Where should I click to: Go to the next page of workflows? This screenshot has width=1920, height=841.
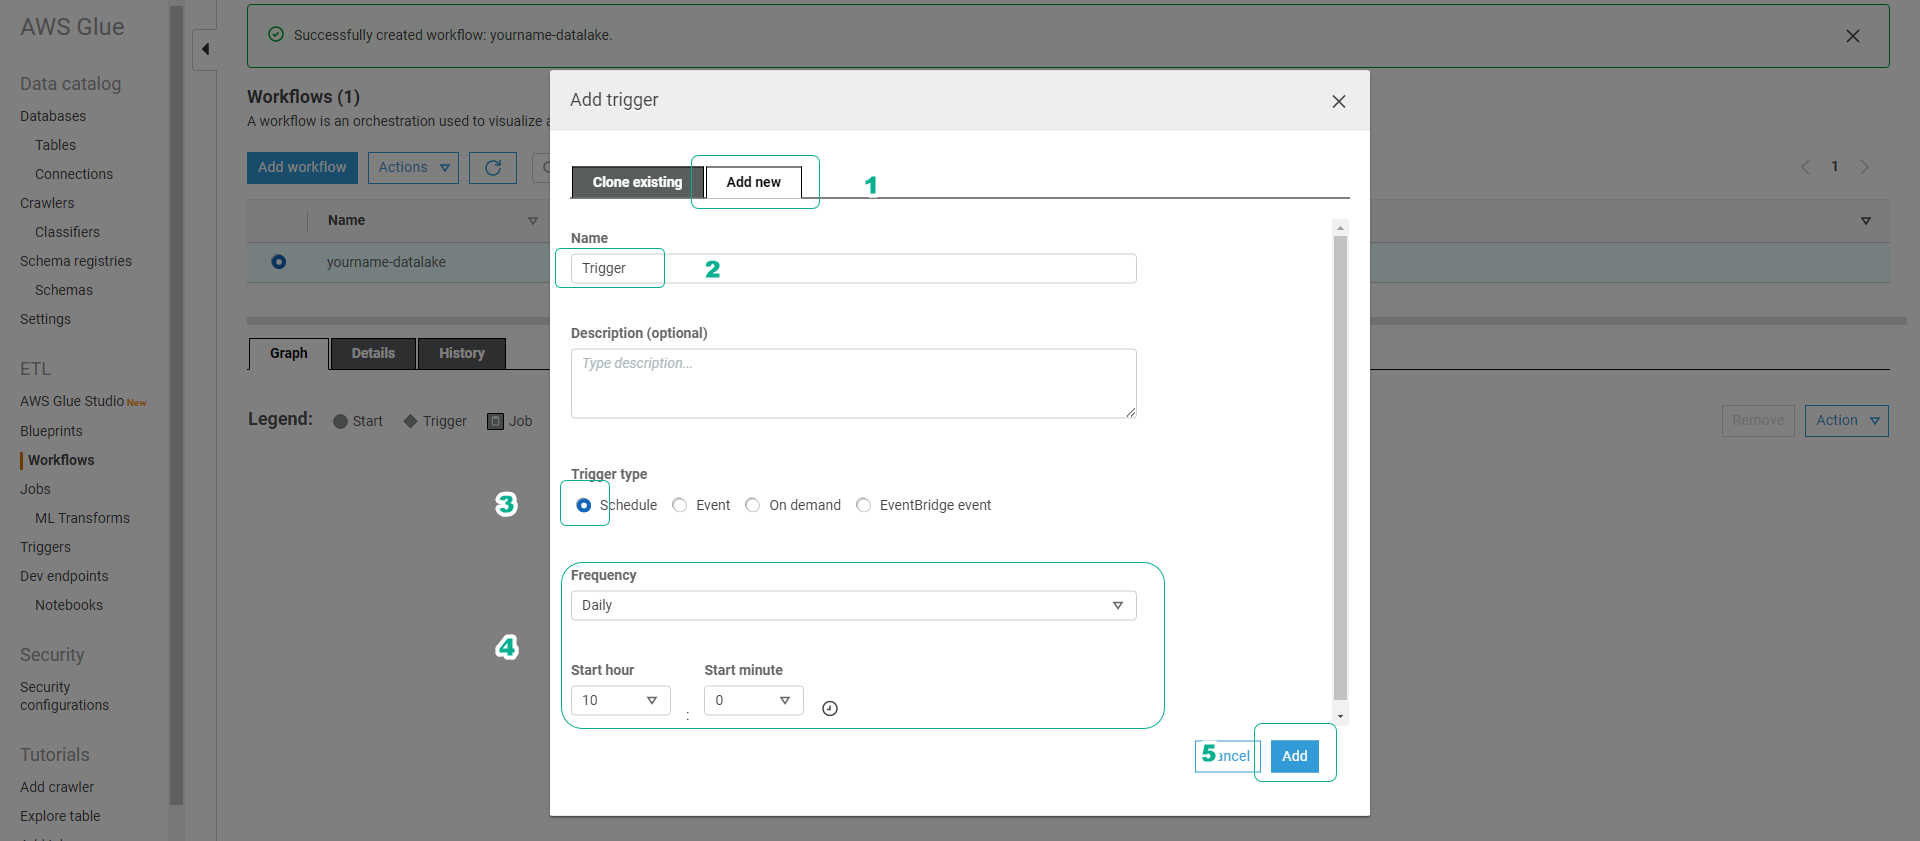(x=1864, y=167)
